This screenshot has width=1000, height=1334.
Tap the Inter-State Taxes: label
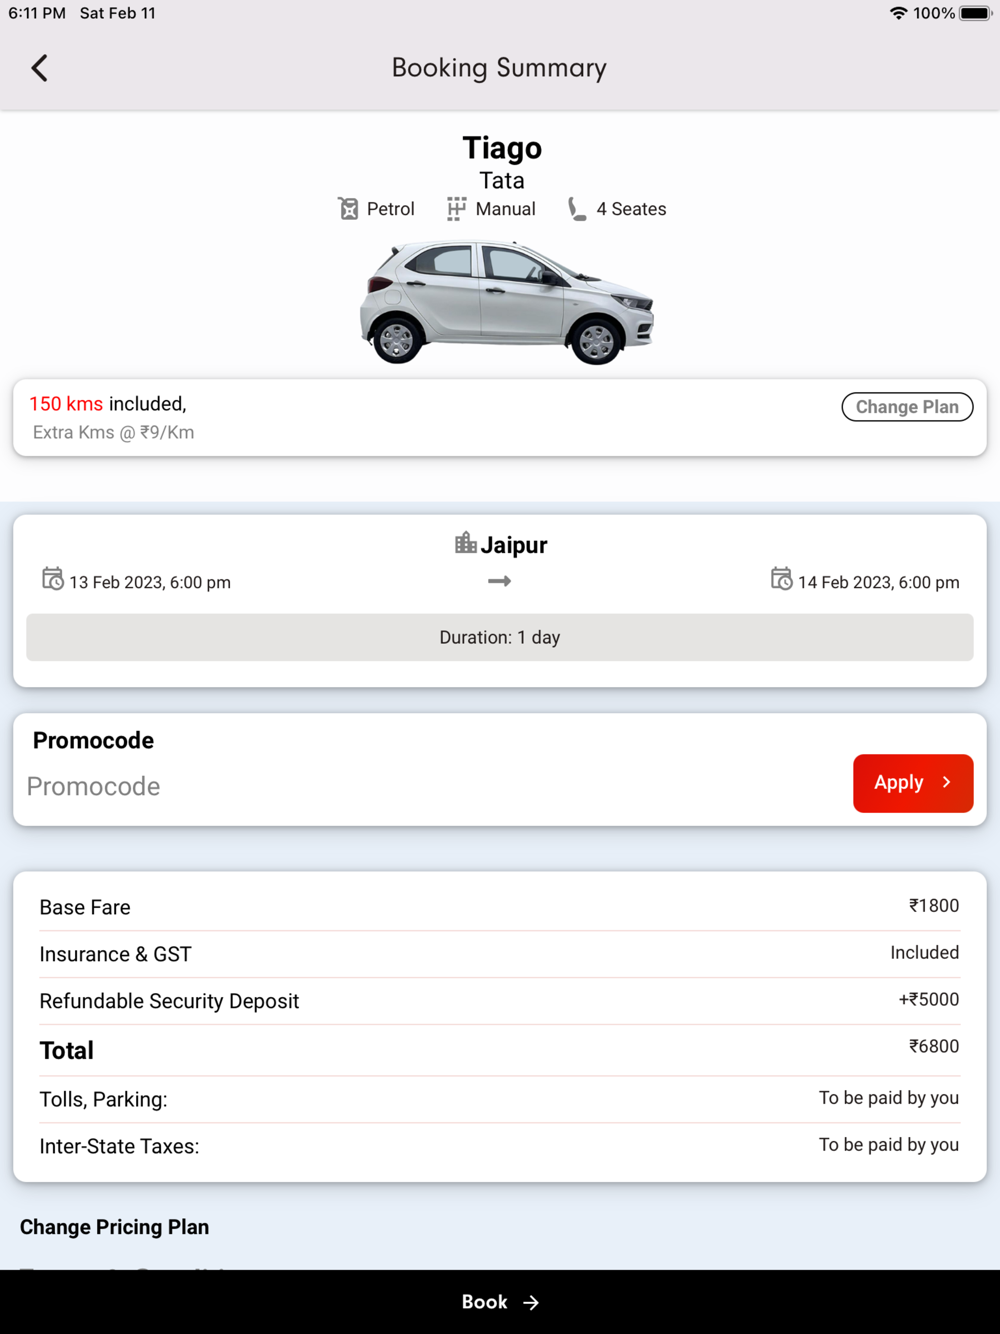(x=119, y=1146)
